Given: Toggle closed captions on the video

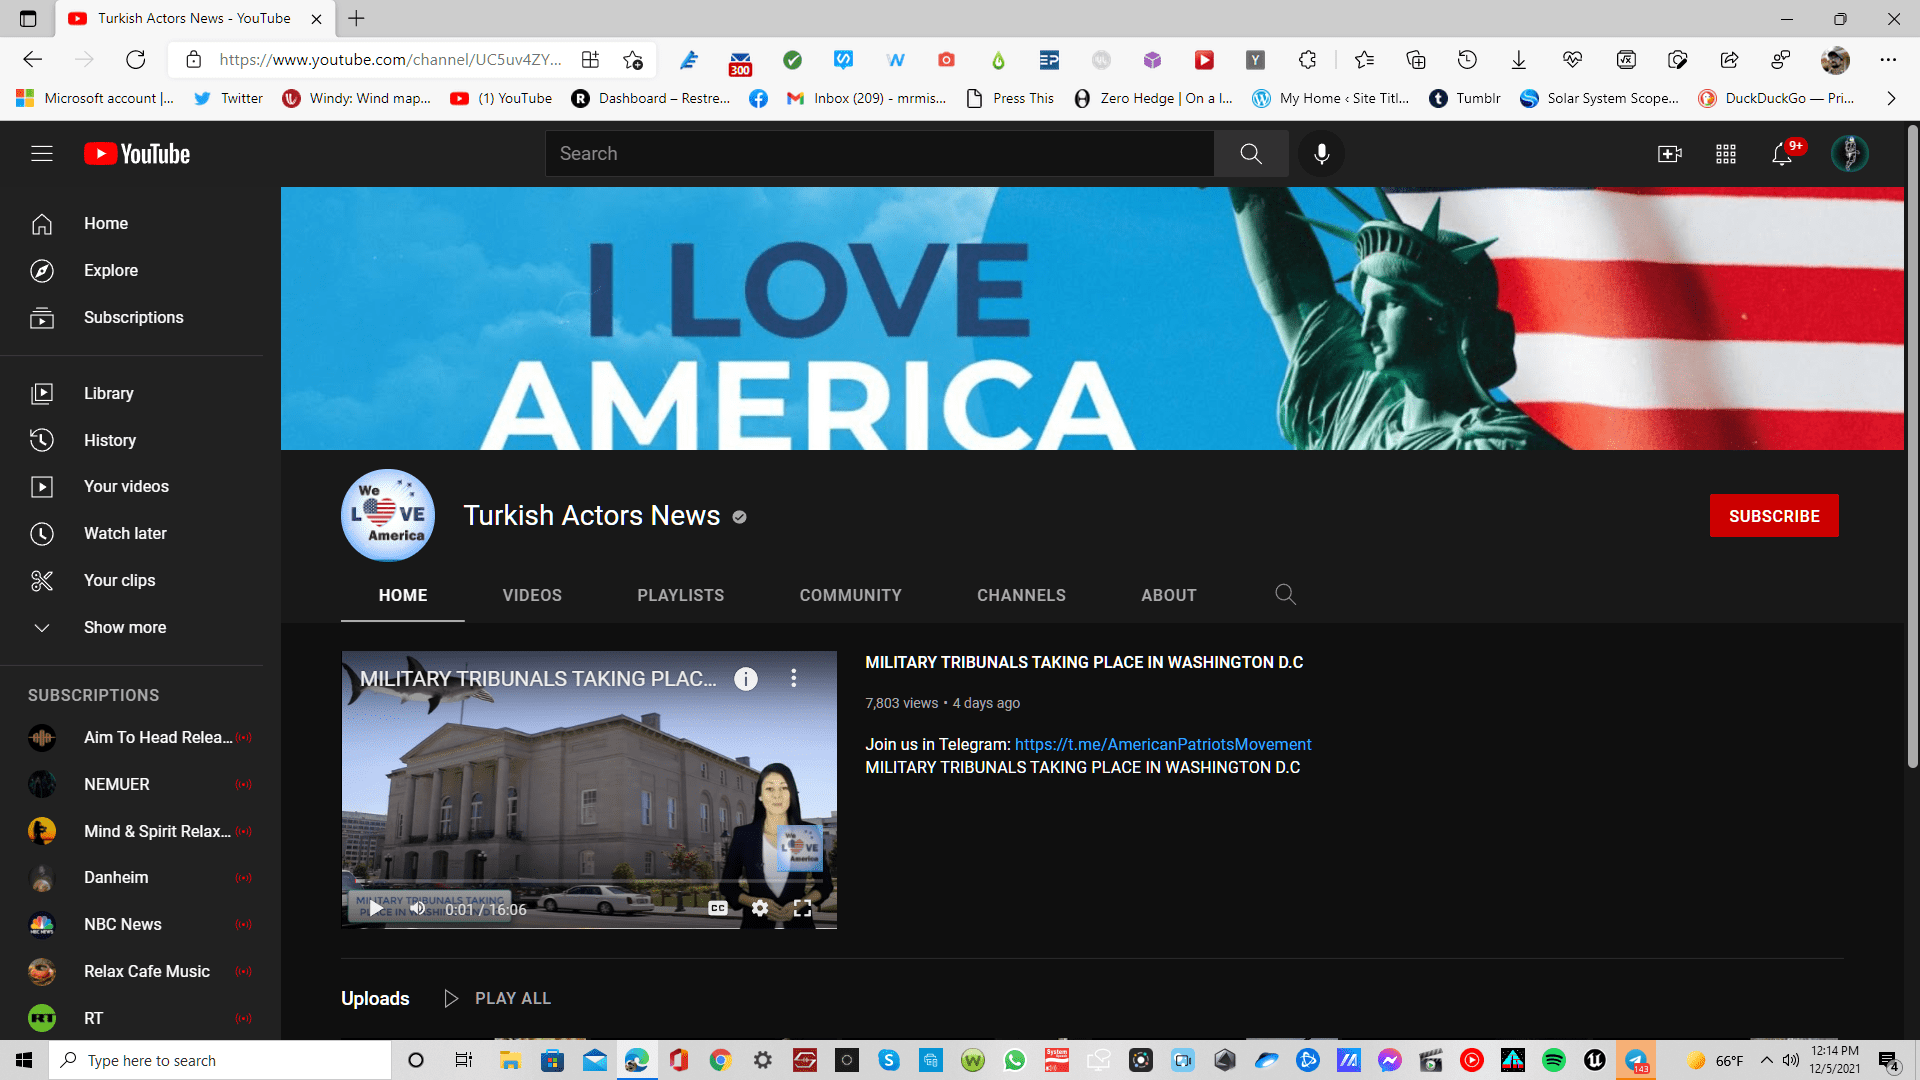Looking at the screenshot, I should pos(718,908).
